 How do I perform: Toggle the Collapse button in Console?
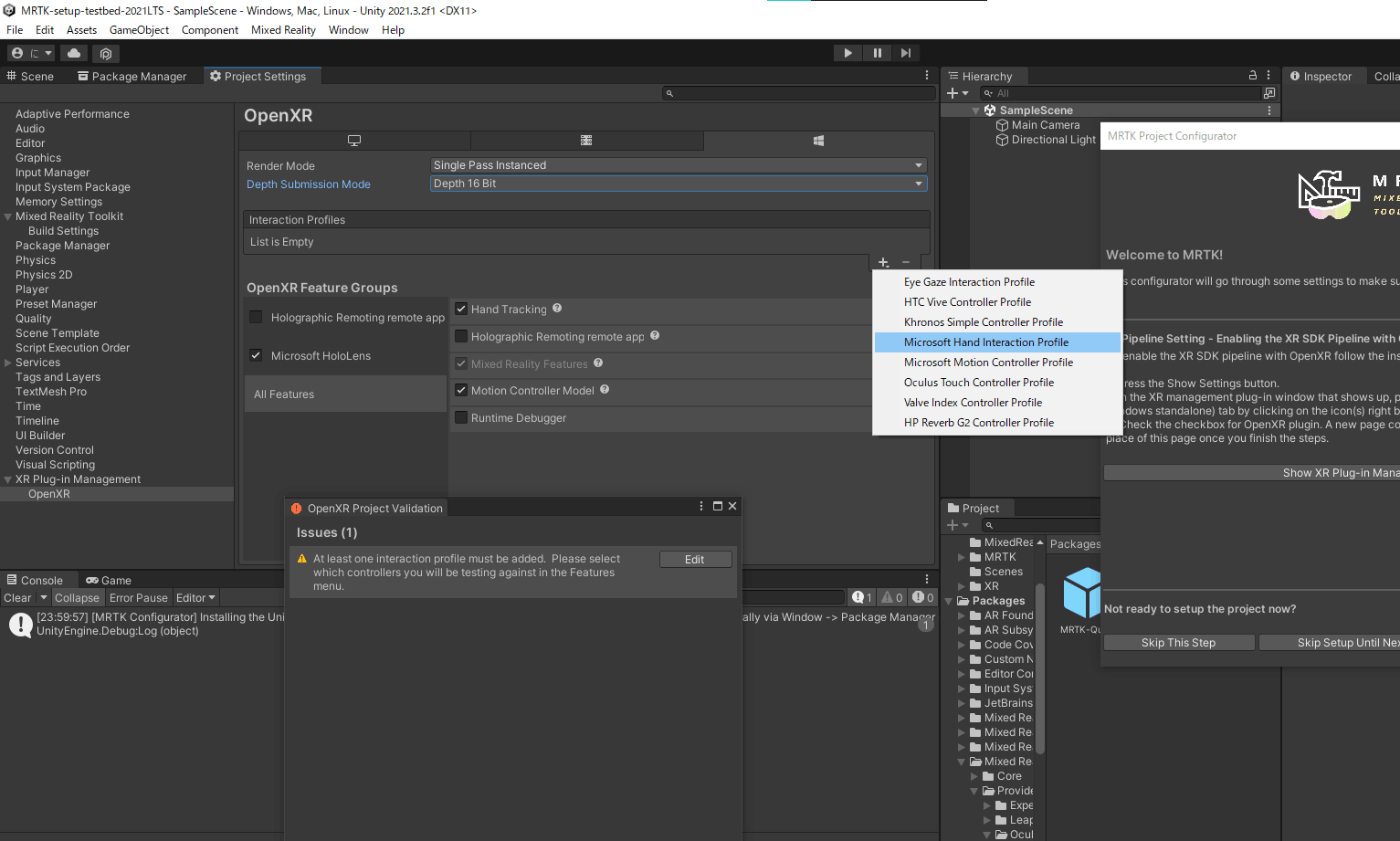tap(77, 598)
